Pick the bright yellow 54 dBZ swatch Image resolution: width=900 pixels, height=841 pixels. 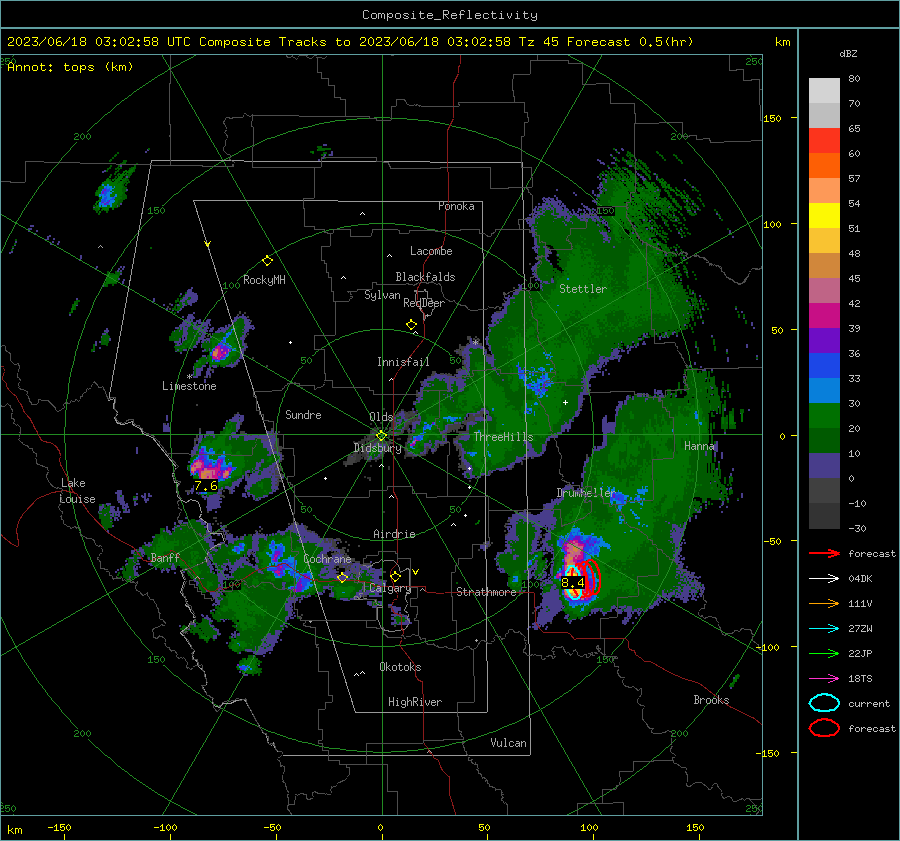(824, 215)
